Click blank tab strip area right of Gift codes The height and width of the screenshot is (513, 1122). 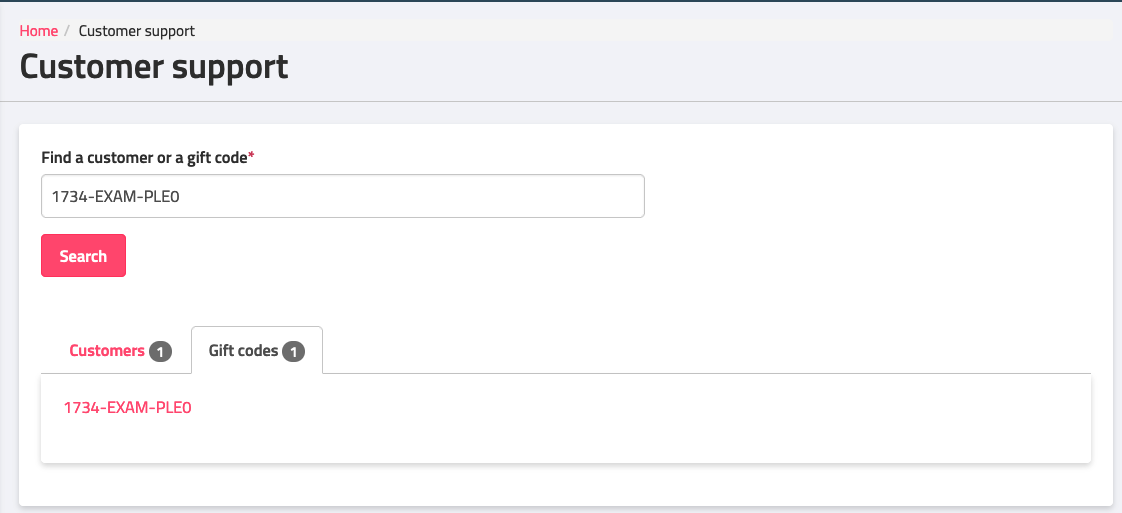pyautogui.click(x=700, y=351)
